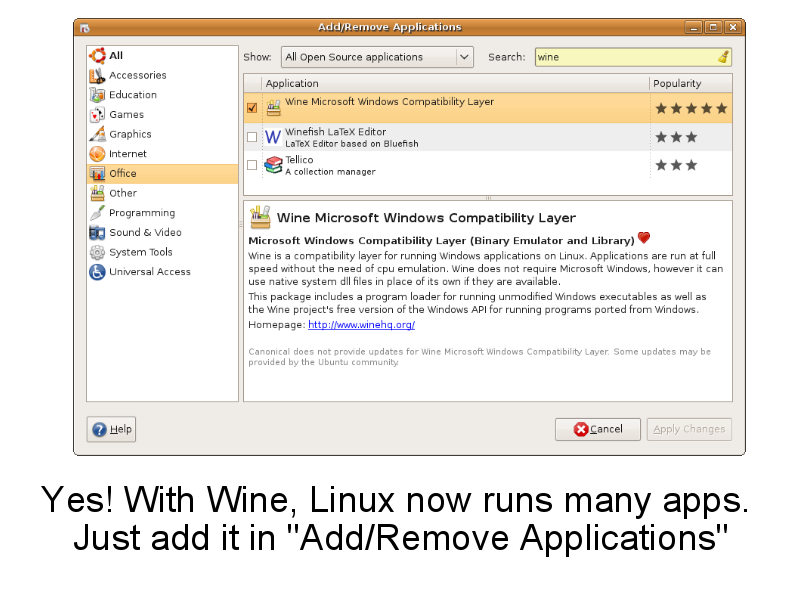Image resolution: width=800 pixels, height=600 pixels.
Task: Select the All category label
Action: pos(116,56)
